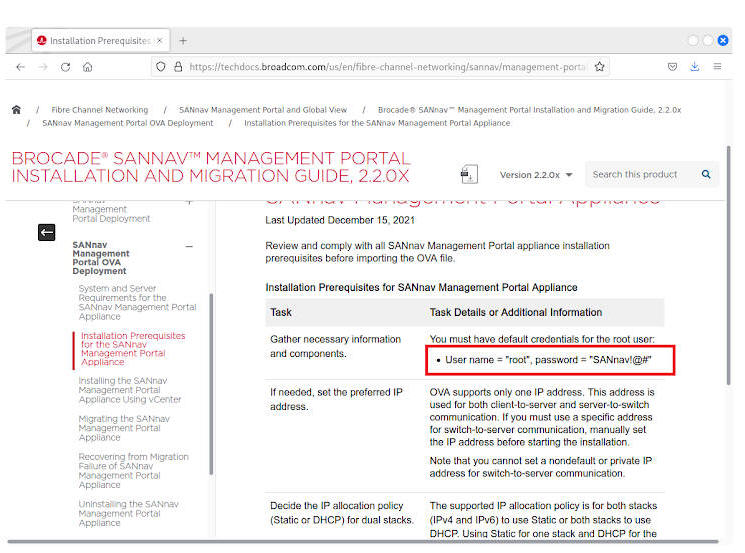
Task: Click the horizontal scrollbar at the bottom
Action: click(363, 541)
